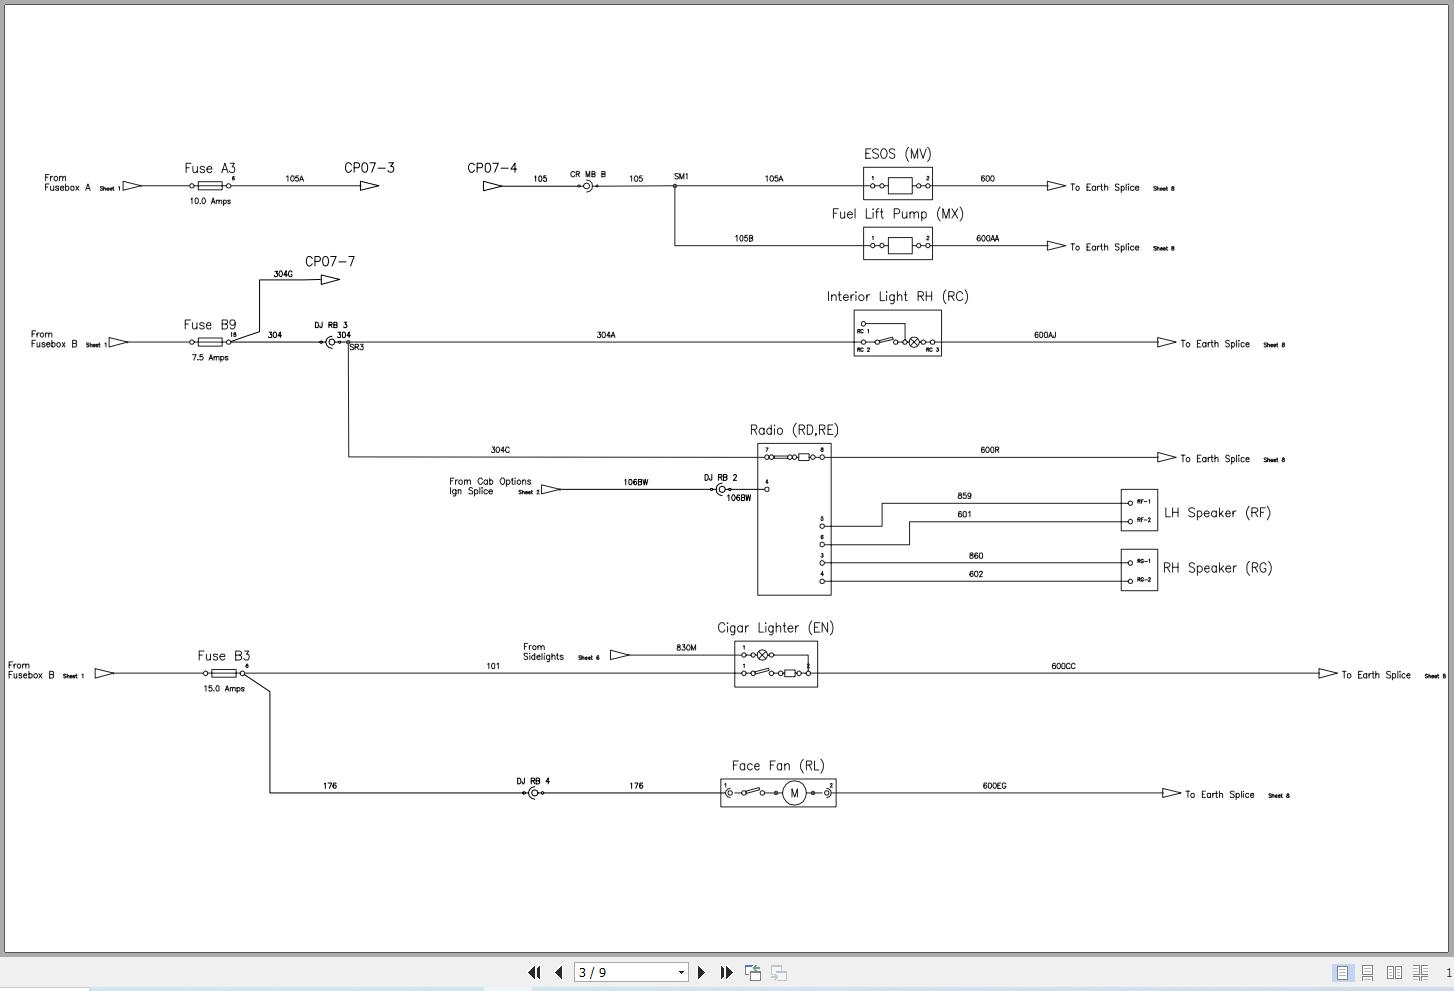
Task: Open the Earth Splice Sheet 8 reference near ESOS
Action: (x=1110, y=187)
